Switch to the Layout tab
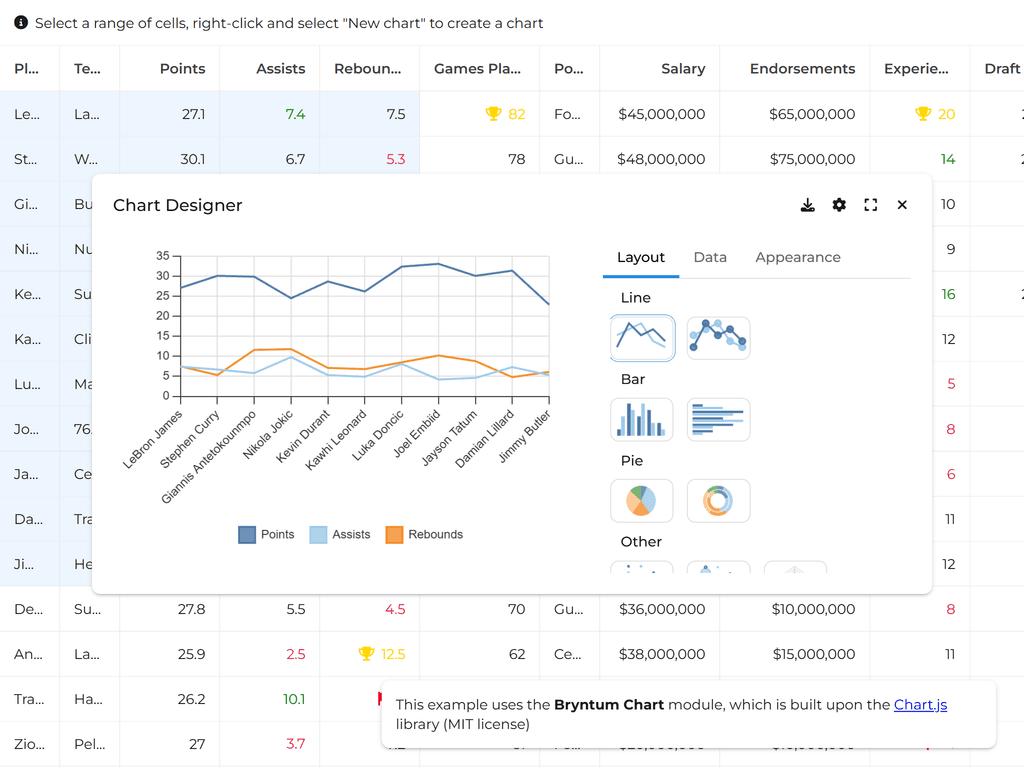This screenshot has height=768, width=1024. [x=641, y=257]
